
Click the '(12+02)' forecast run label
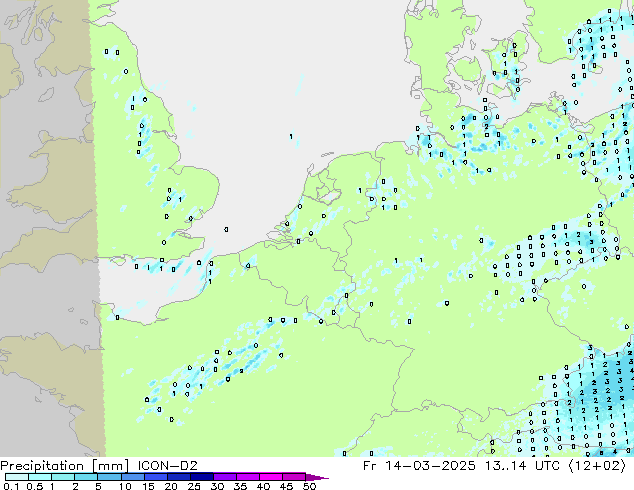(x=597, y=466)
